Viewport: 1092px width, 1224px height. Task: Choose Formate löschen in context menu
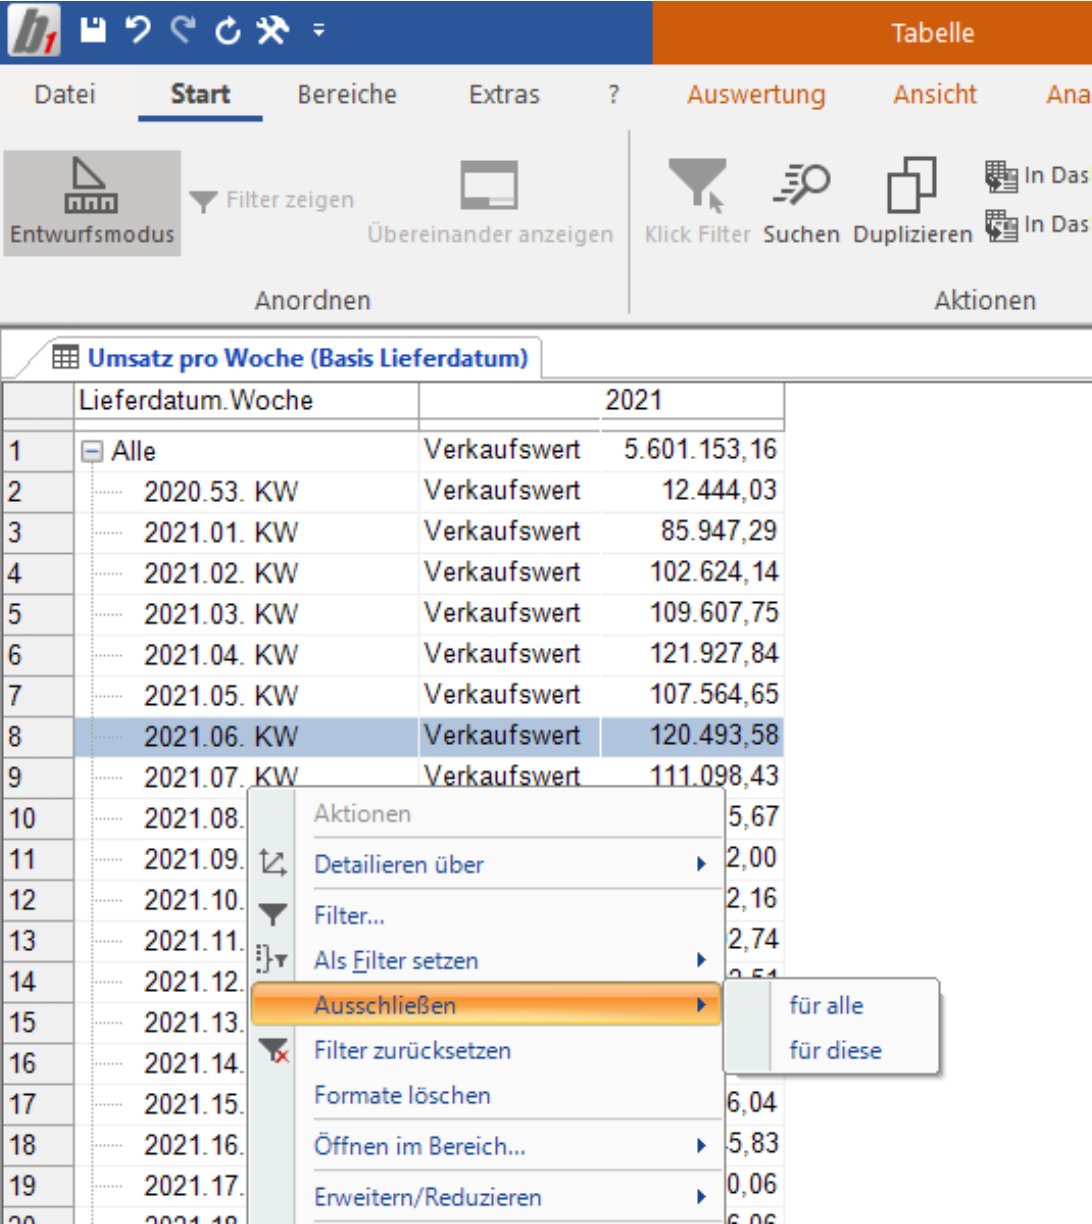tap(486, 1096)
